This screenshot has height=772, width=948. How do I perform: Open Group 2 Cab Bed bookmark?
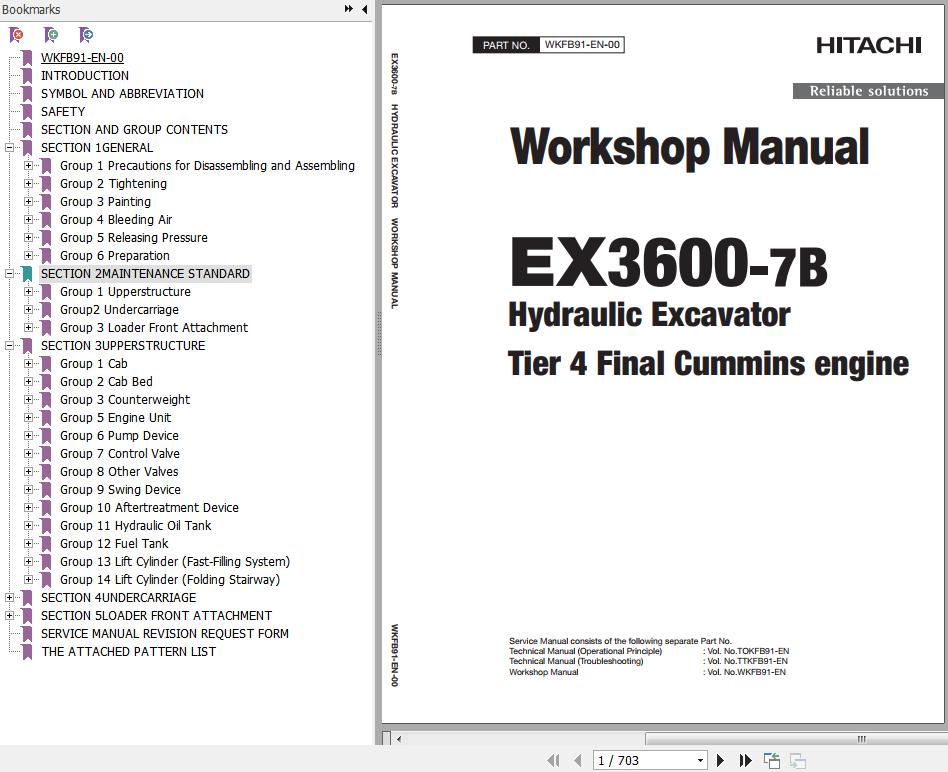106,381
